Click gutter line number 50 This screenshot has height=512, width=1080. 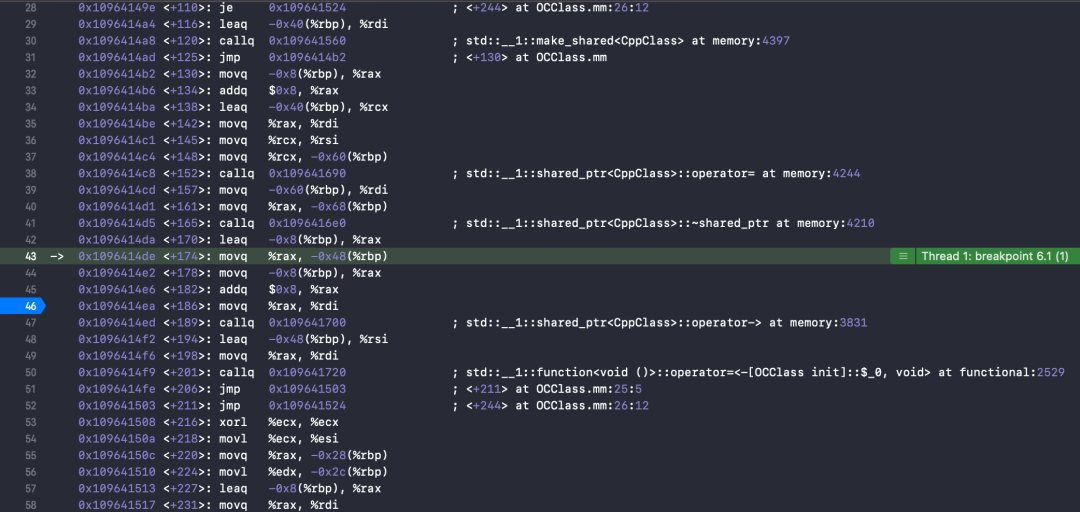(31, 372)
